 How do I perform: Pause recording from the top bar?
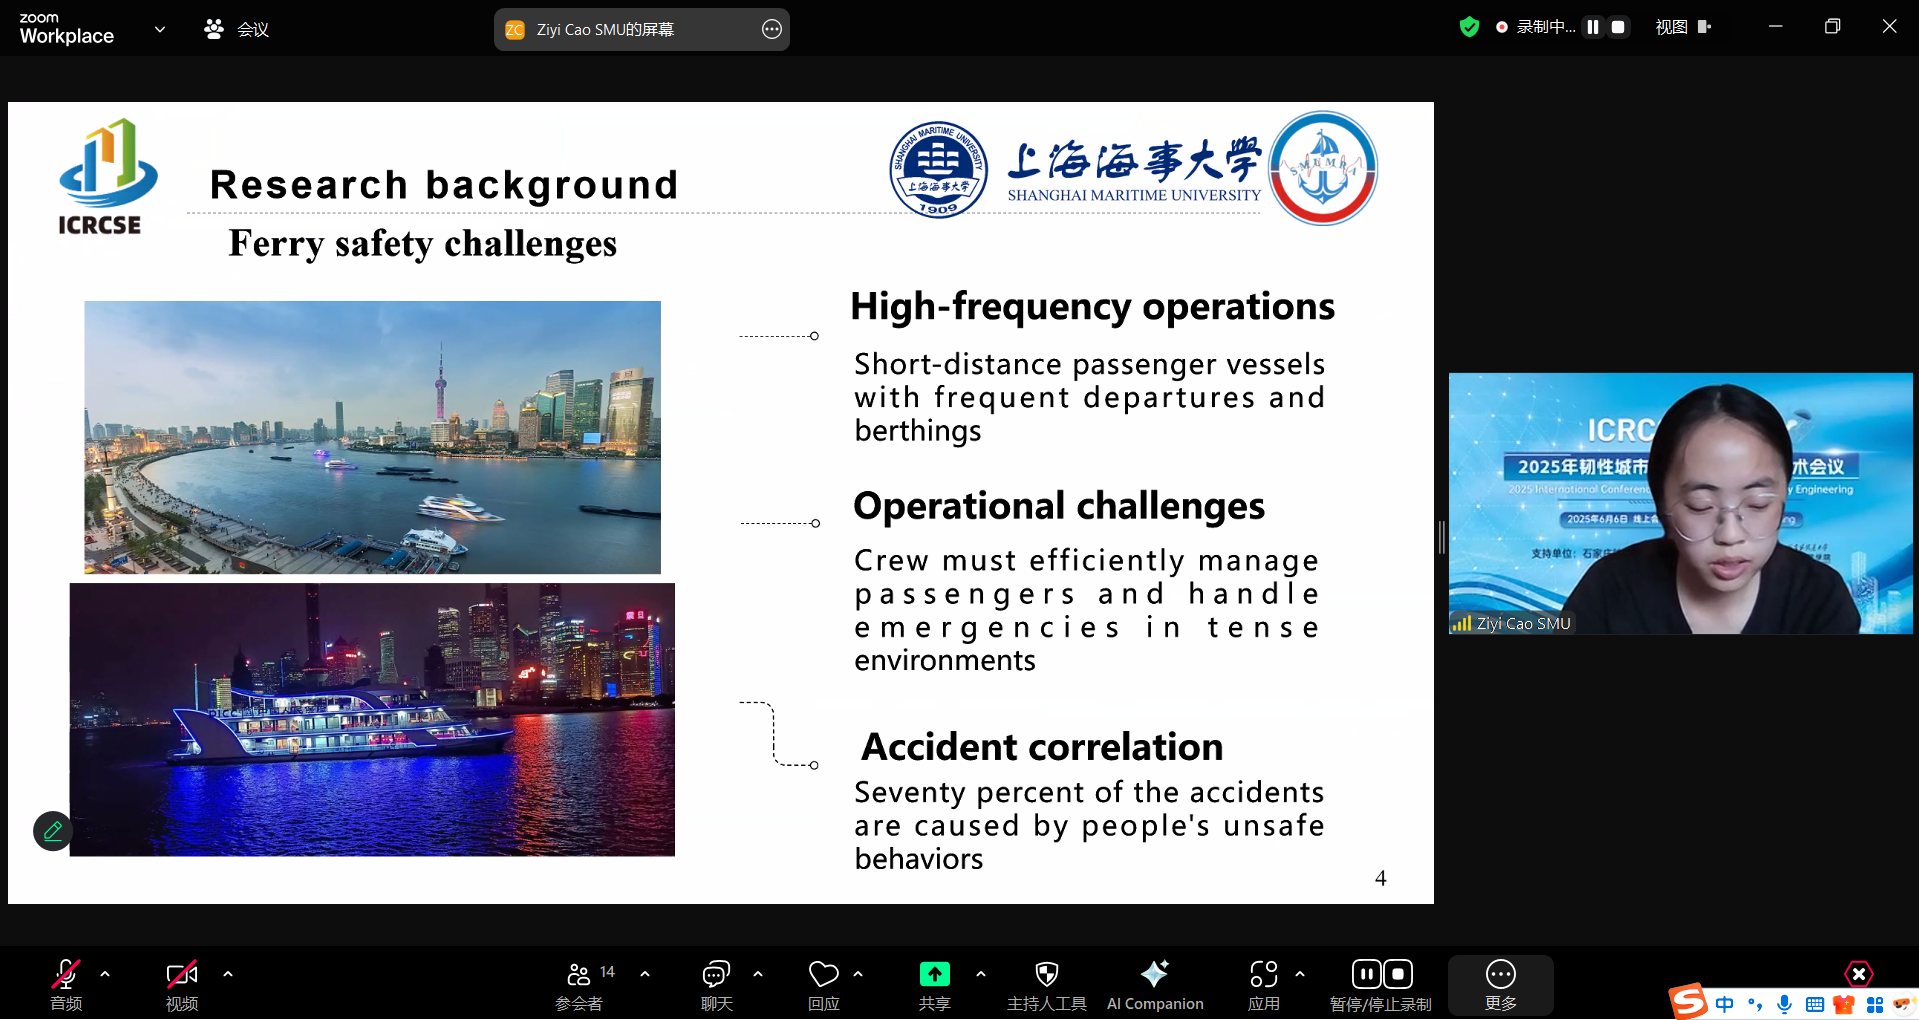pyautogui.click(x=1593, y=27)
